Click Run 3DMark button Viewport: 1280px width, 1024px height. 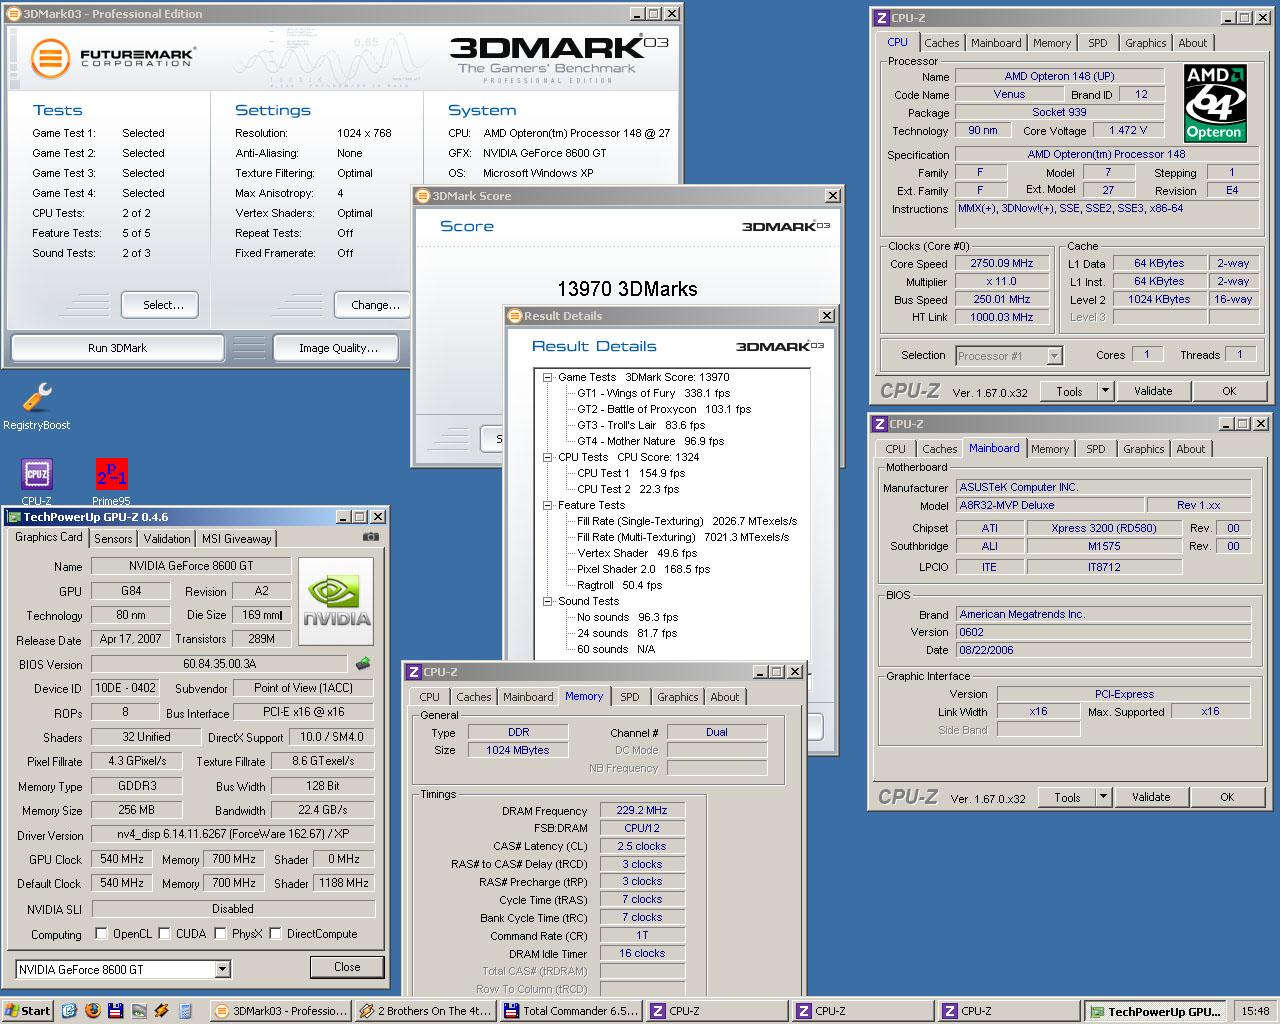point(117,348)
